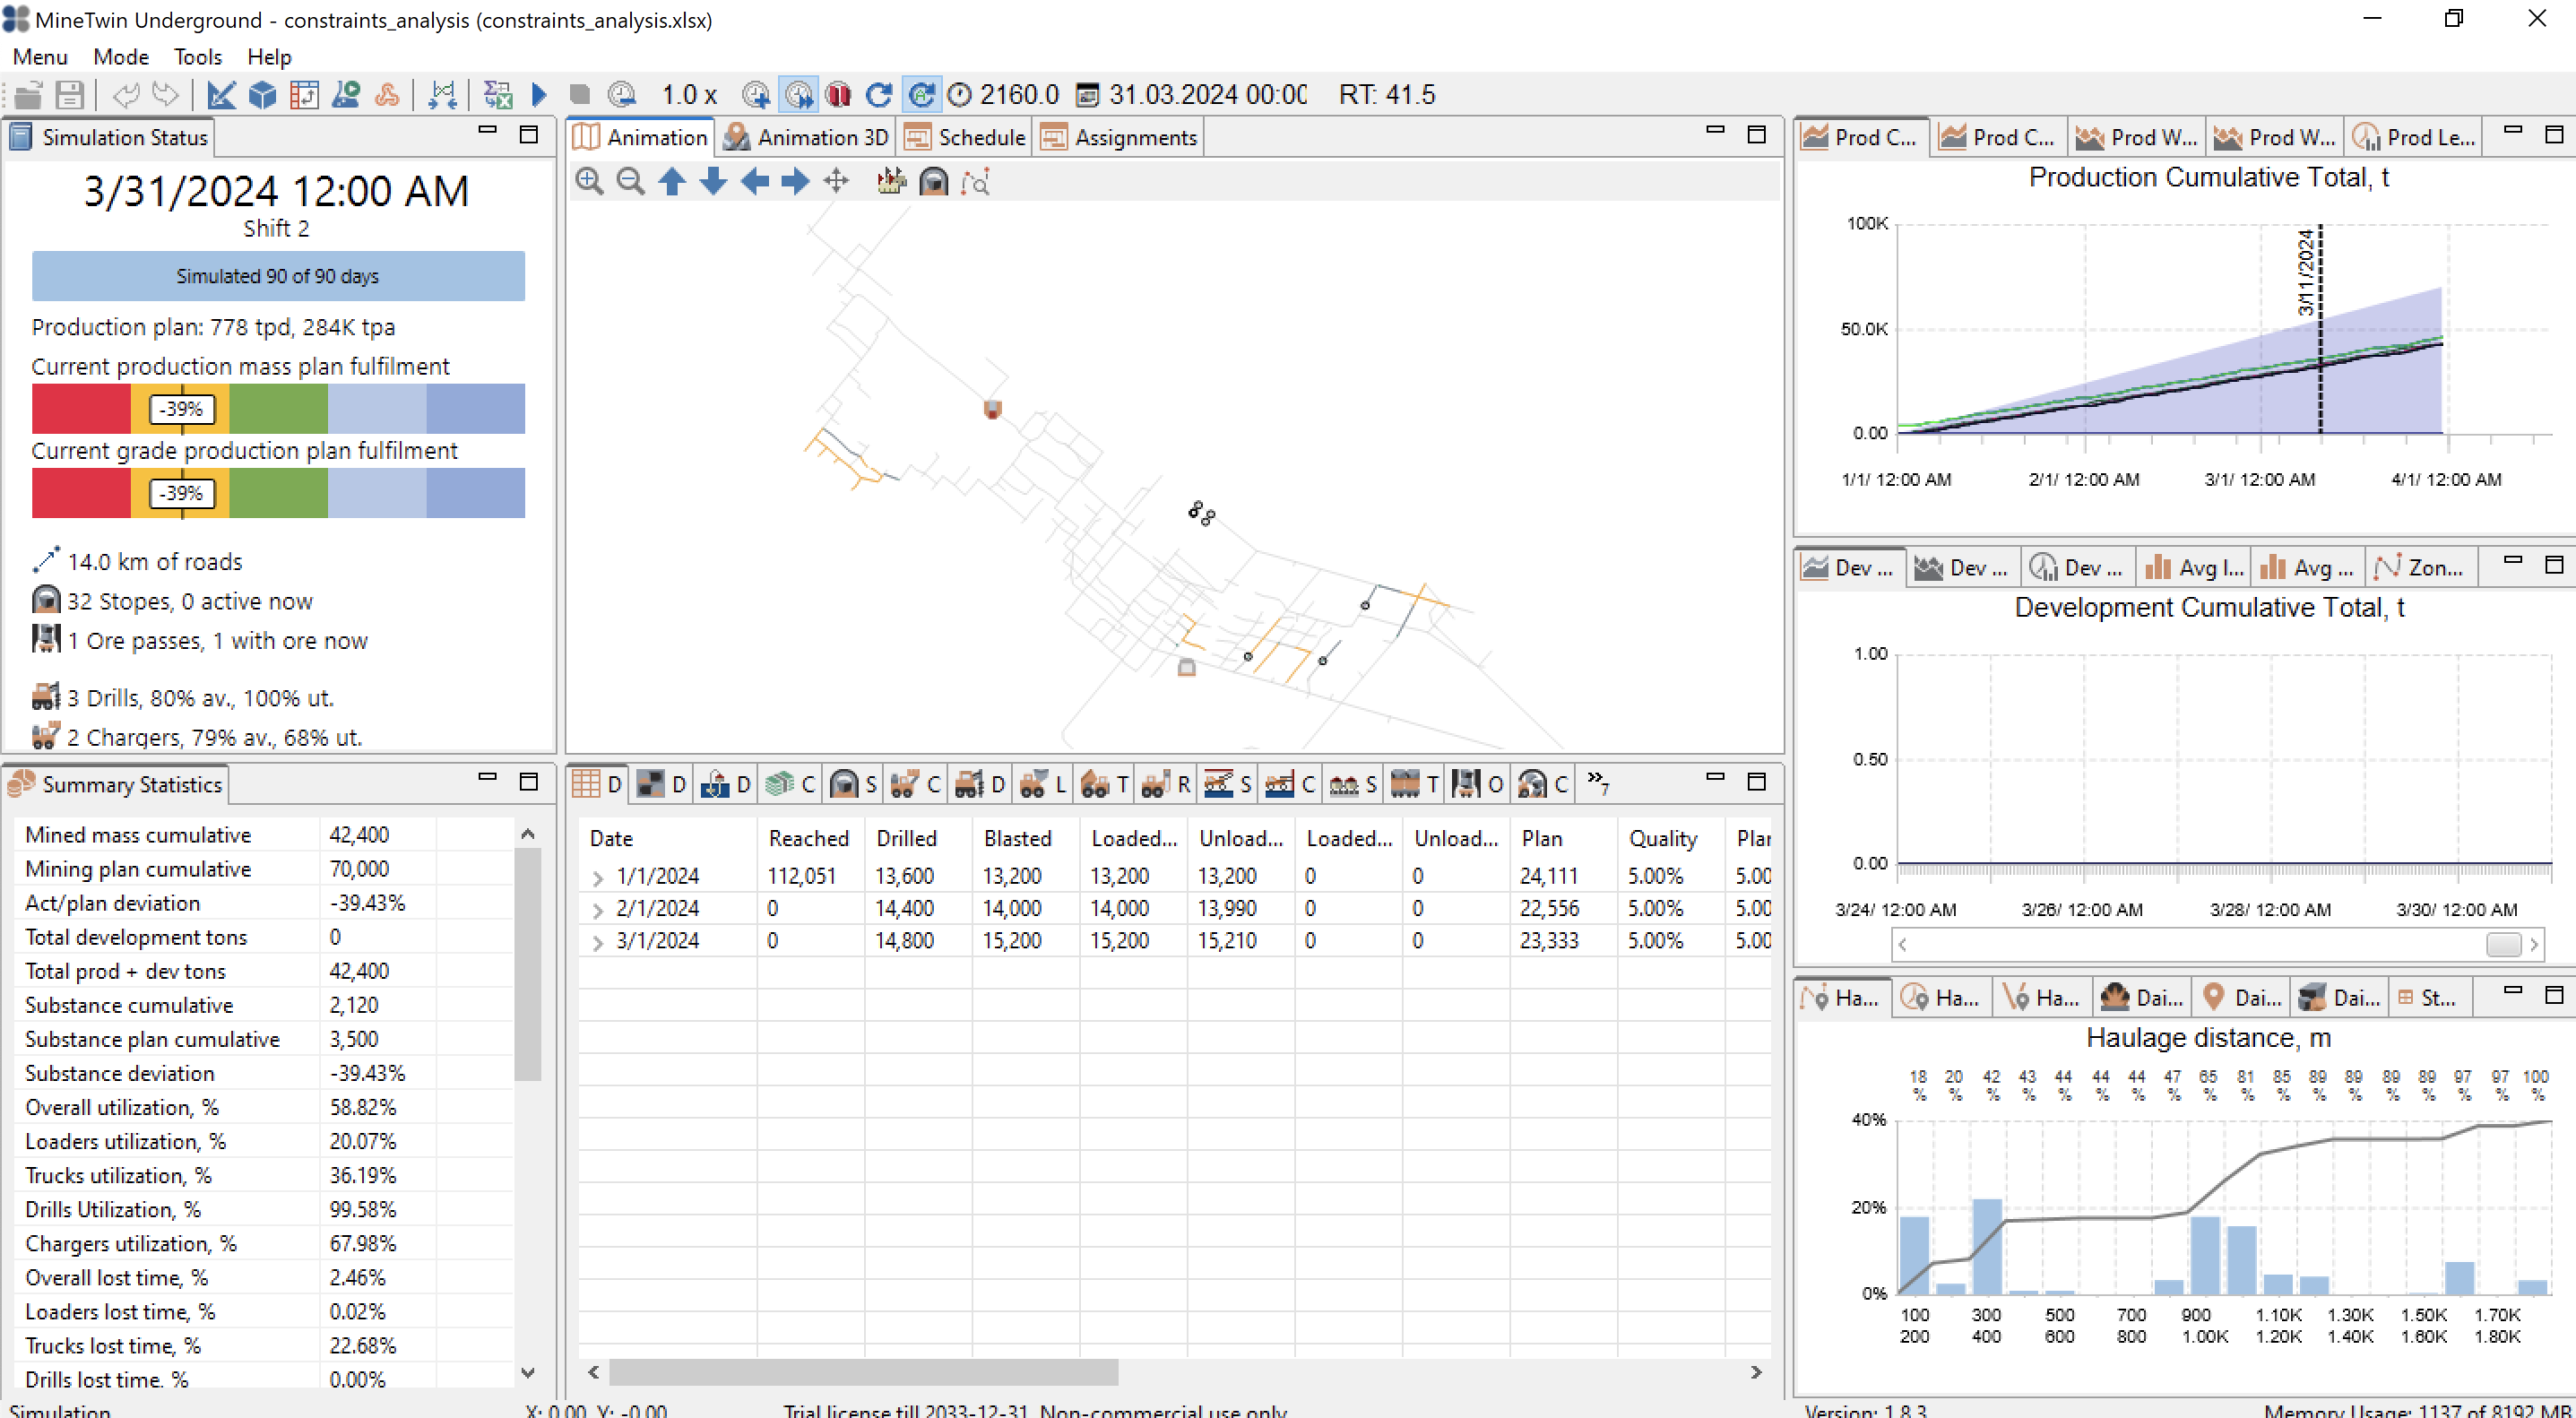Screen dimensions: 2576x1418
Task: Click the orange triple-loop network icon
Action: pyautogui.click(x=387, y=95)
